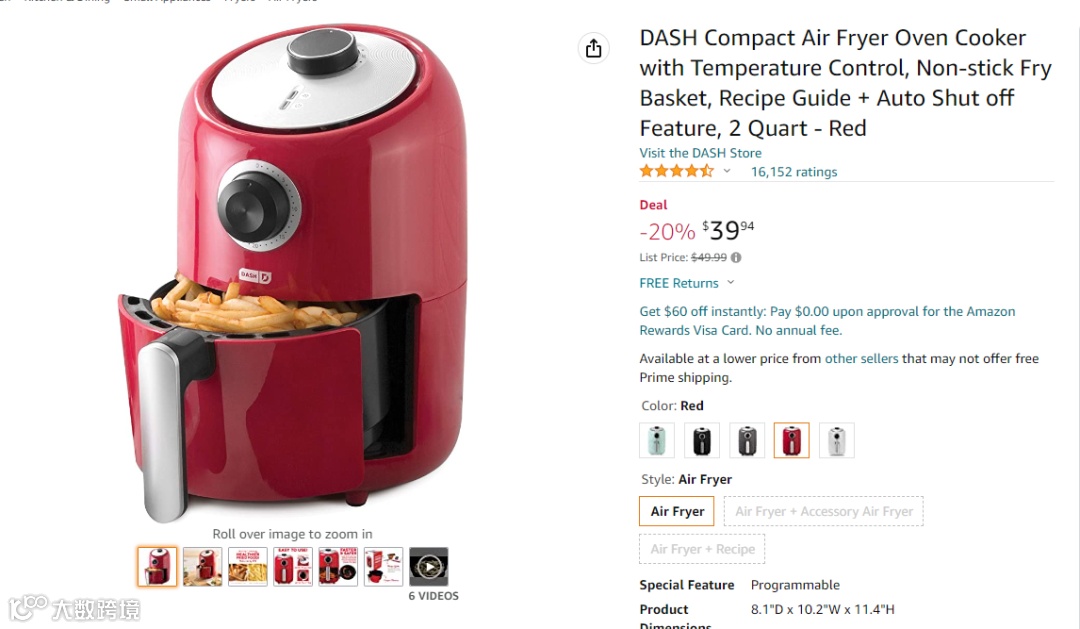Click the List Price info icon
This screenshot has width=1080, height=629.
click(x=736, y=258)
